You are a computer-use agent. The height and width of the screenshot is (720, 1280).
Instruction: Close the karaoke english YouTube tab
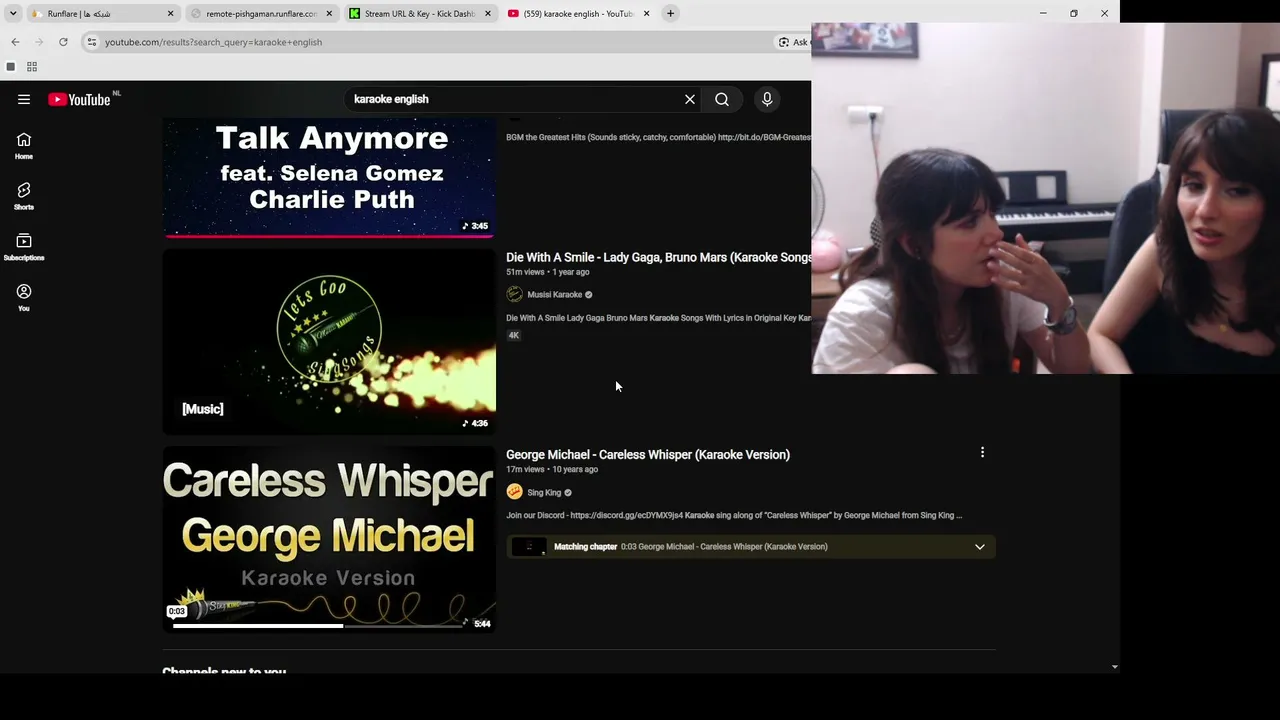[x=646, y=14]
